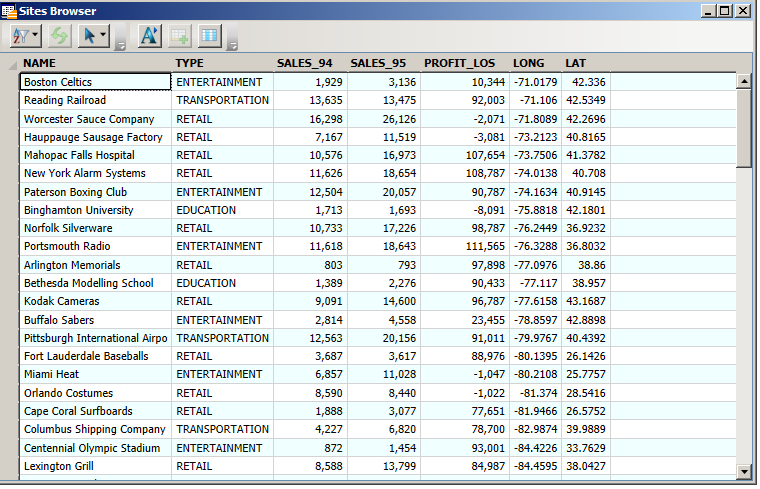Select the Kodak Cameras name cell
760x489 pixels.
coord(95,301)
